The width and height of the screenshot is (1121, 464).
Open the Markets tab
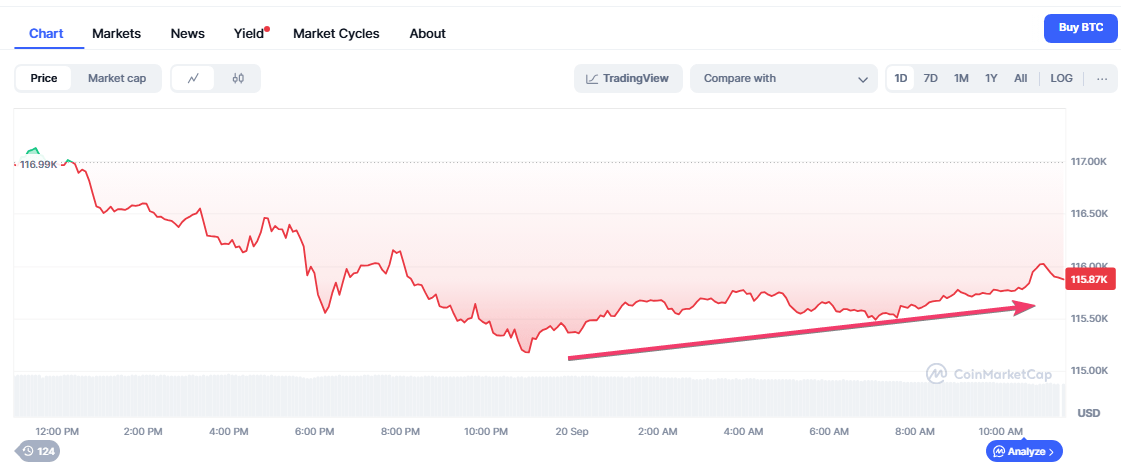[x=116, y=33]
